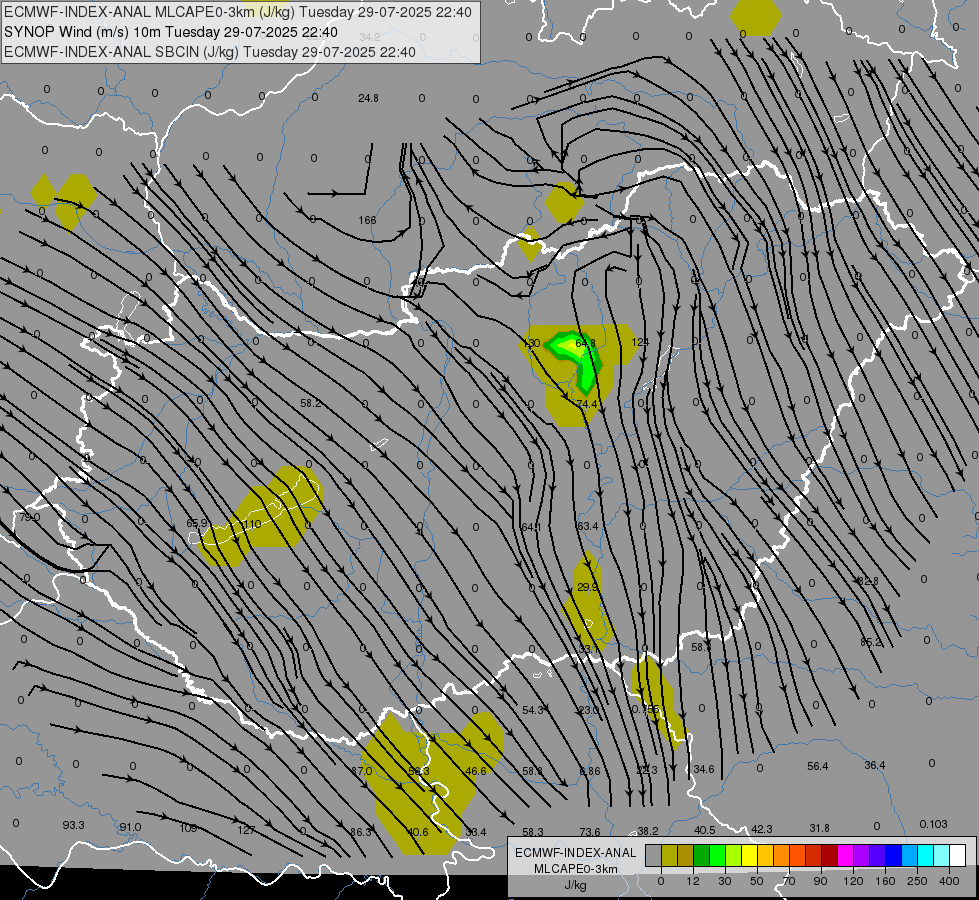Click the map value 31.8

pos(819,828)
